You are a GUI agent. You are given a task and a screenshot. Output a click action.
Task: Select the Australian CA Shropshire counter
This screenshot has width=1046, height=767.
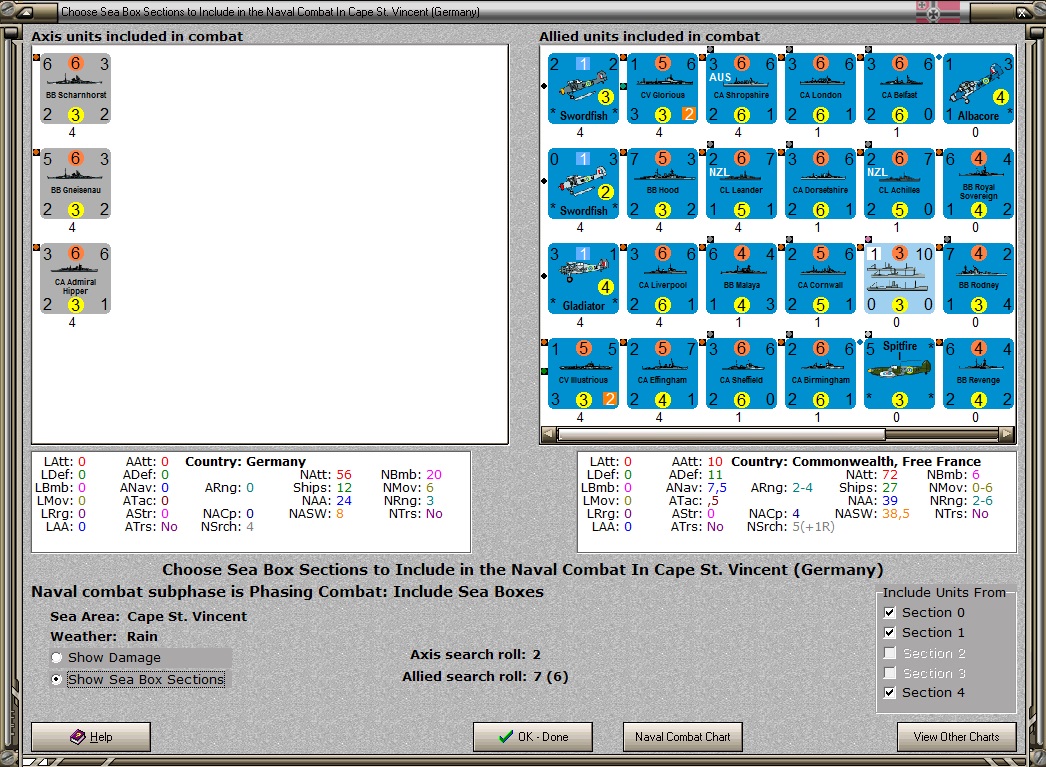(741, 89)
